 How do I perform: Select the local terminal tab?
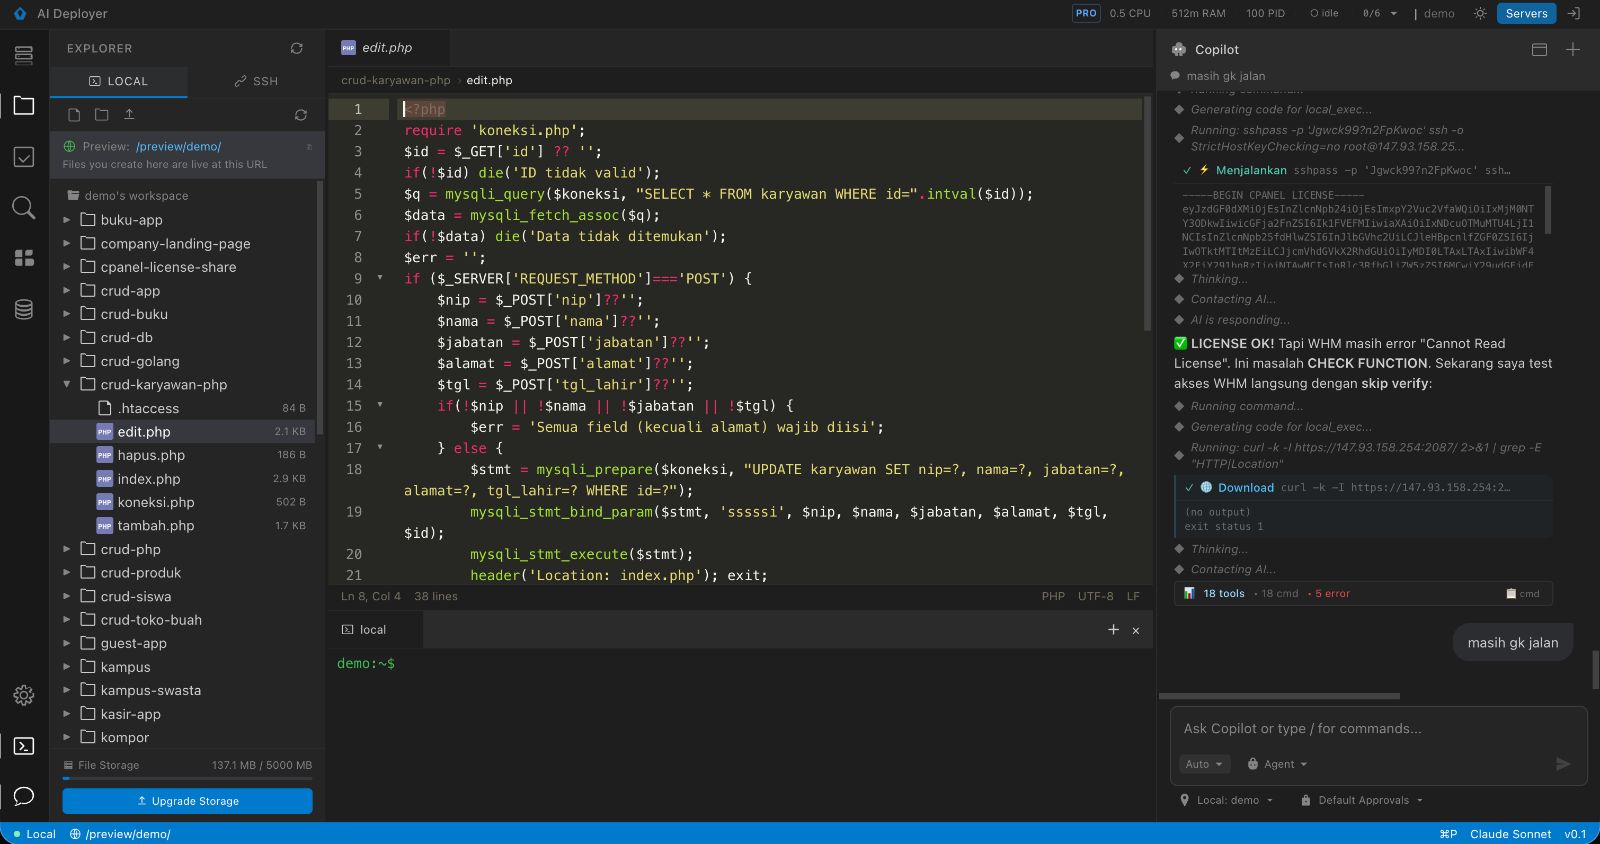374,629
